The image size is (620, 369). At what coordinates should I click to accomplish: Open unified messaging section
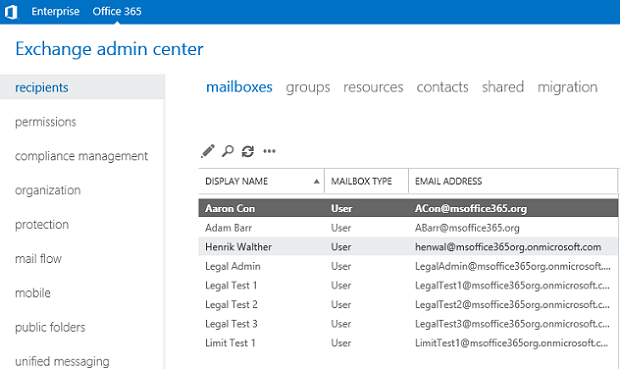click(62, 361)
